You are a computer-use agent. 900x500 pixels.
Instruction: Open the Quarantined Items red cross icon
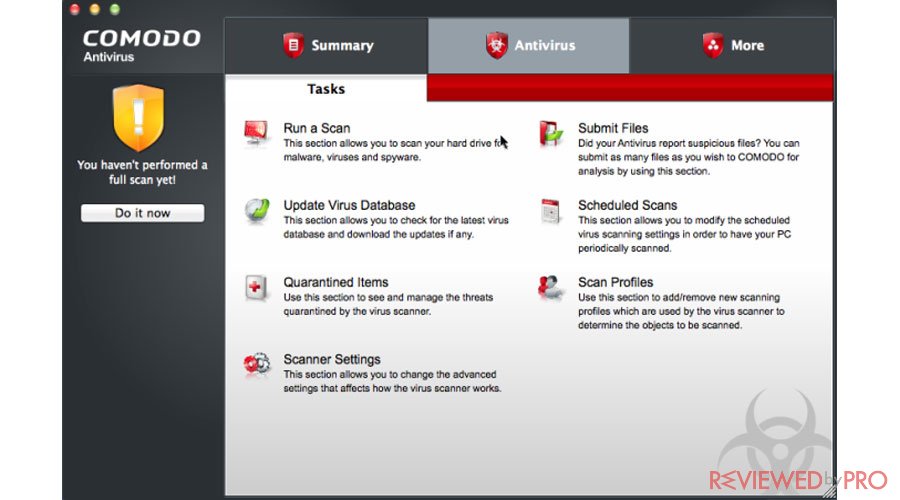(255, 288)
